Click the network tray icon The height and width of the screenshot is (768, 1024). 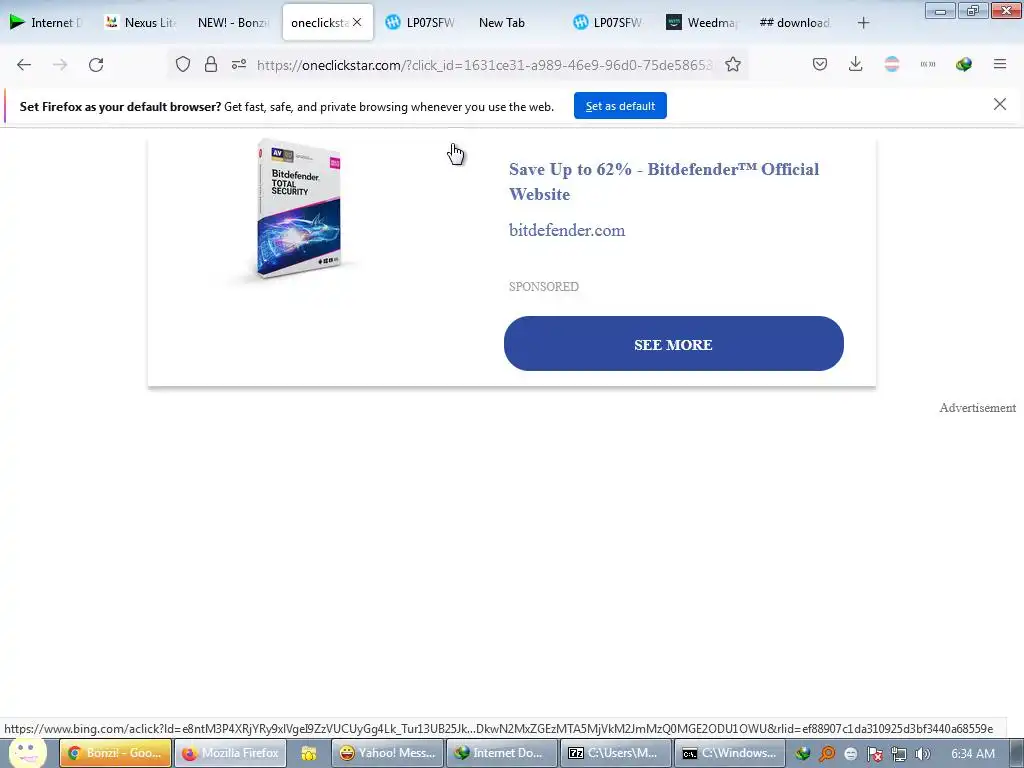899,754
